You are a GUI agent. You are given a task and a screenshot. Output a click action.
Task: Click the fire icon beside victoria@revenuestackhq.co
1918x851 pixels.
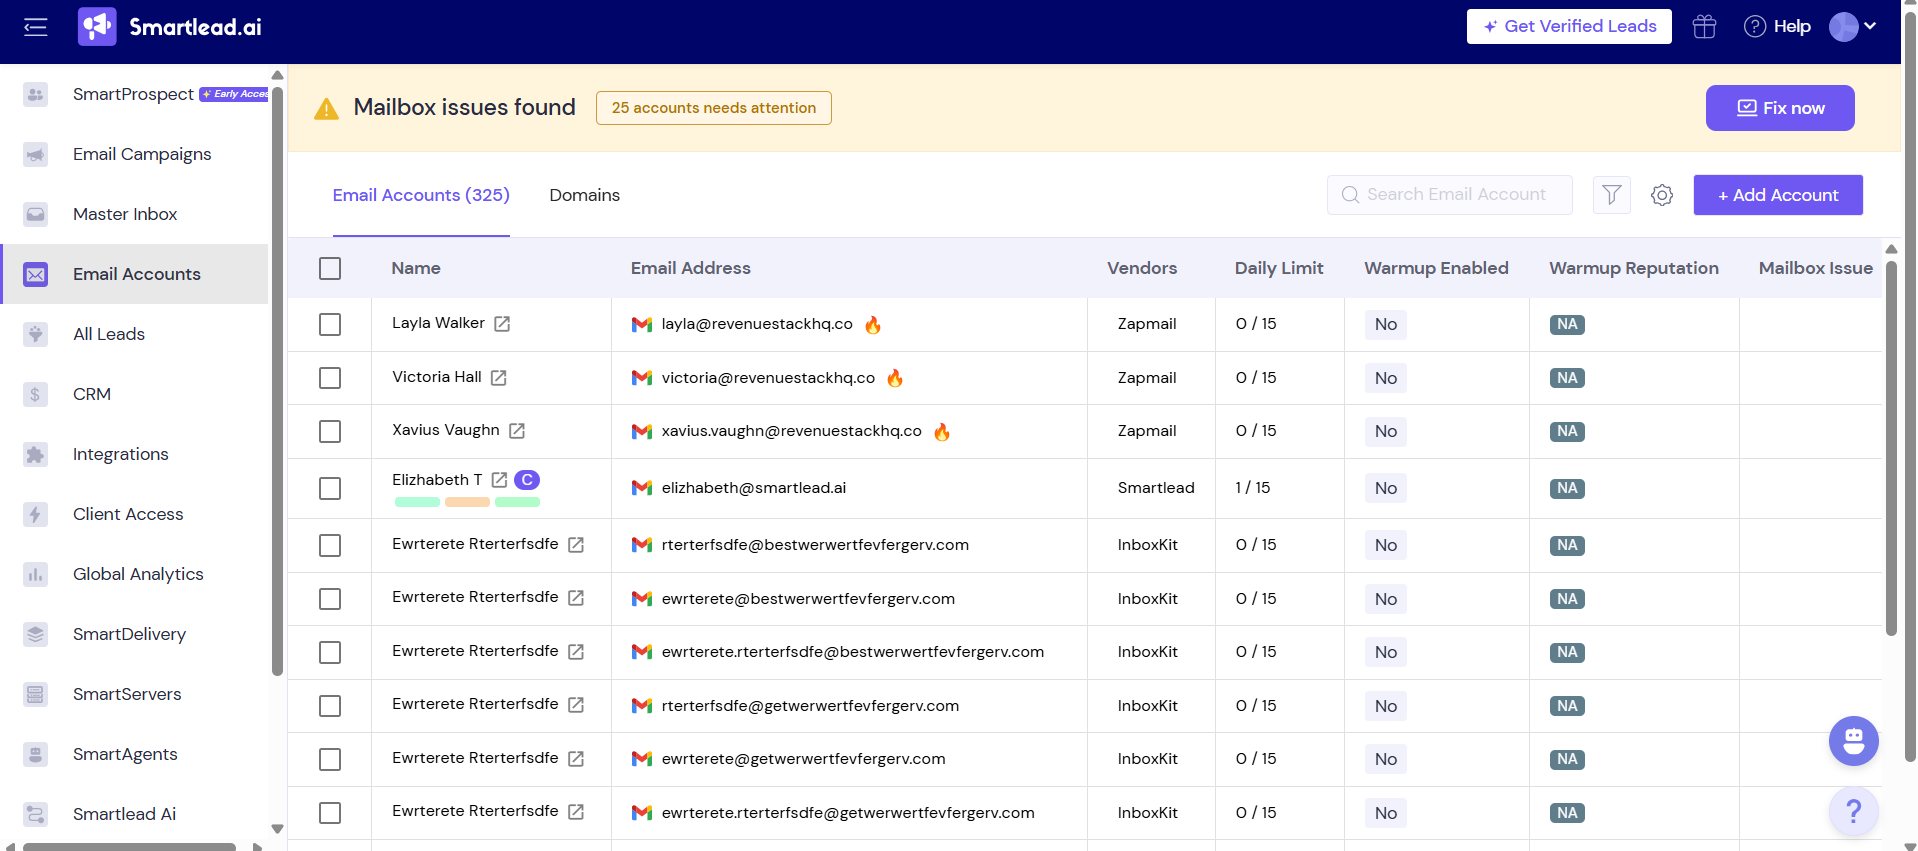tap(895, 378)
